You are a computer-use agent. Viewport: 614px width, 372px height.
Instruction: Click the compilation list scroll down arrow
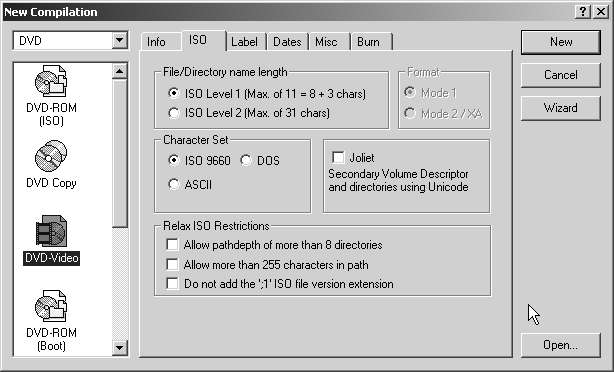[x=119, y=347]
